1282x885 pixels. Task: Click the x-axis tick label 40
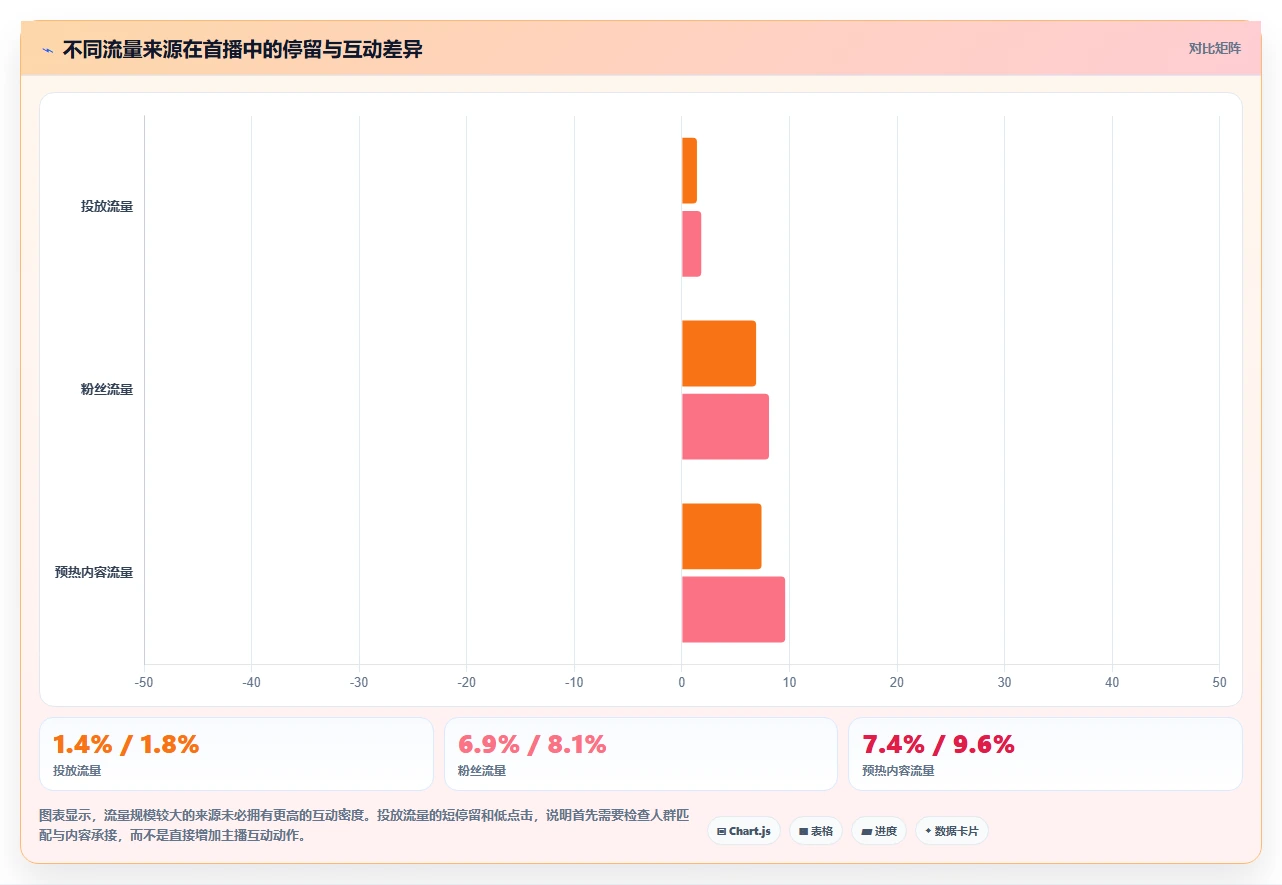click(1112, 683)
